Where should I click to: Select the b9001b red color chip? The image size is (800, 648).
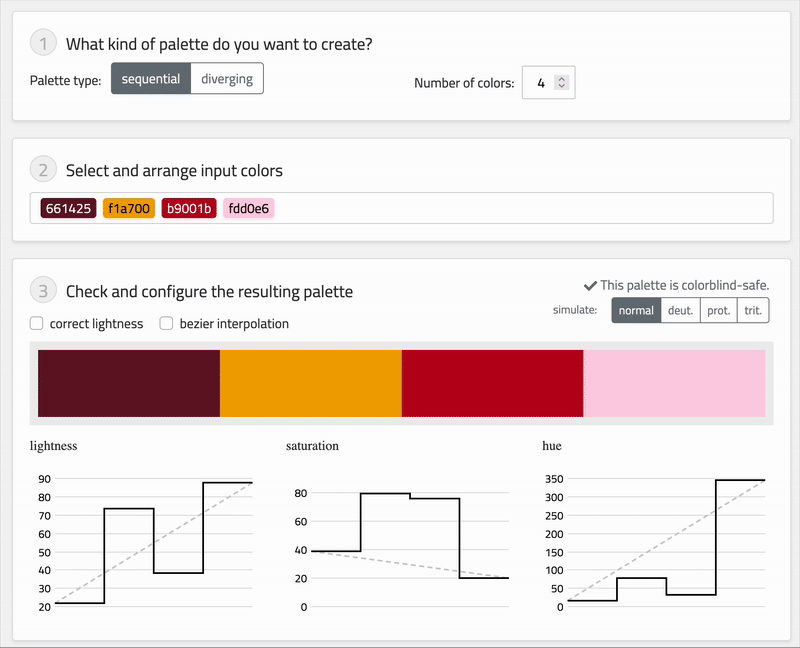click(x=189, y=209)
